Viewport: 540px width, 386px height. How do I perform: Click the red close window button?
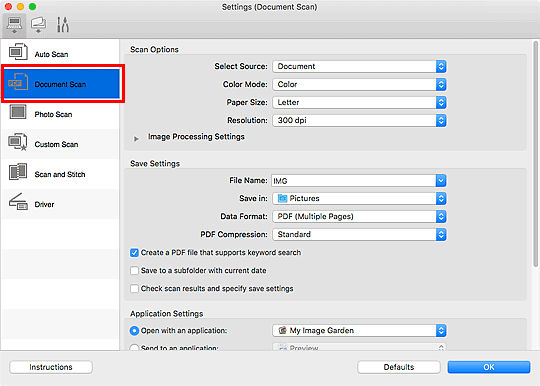(x=9, y=7)
